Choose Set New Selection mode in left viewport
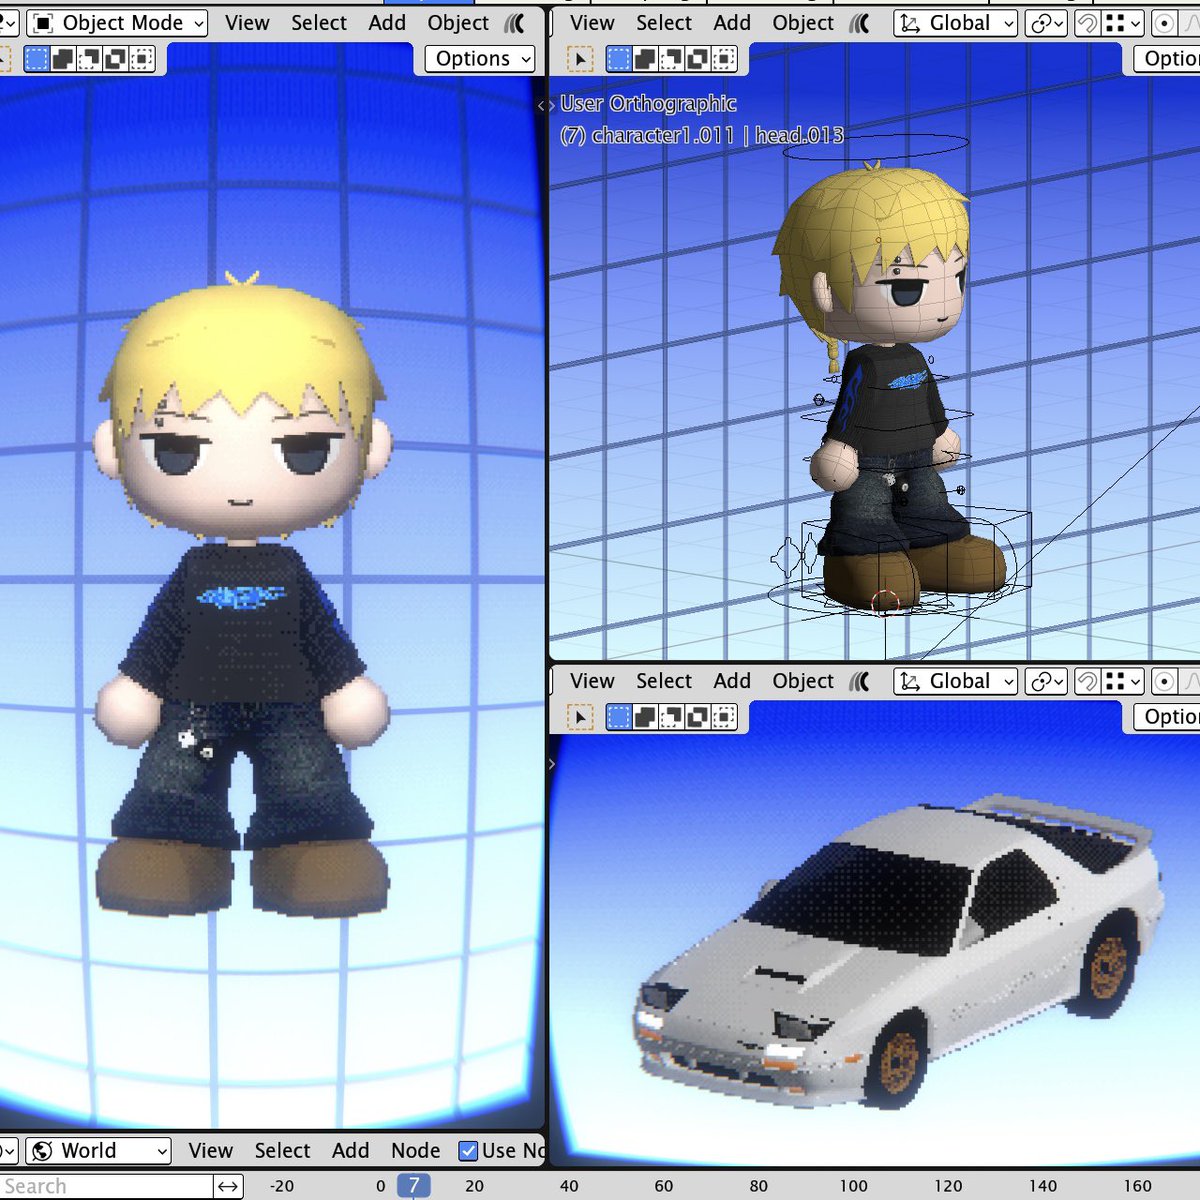 (37, 60)
